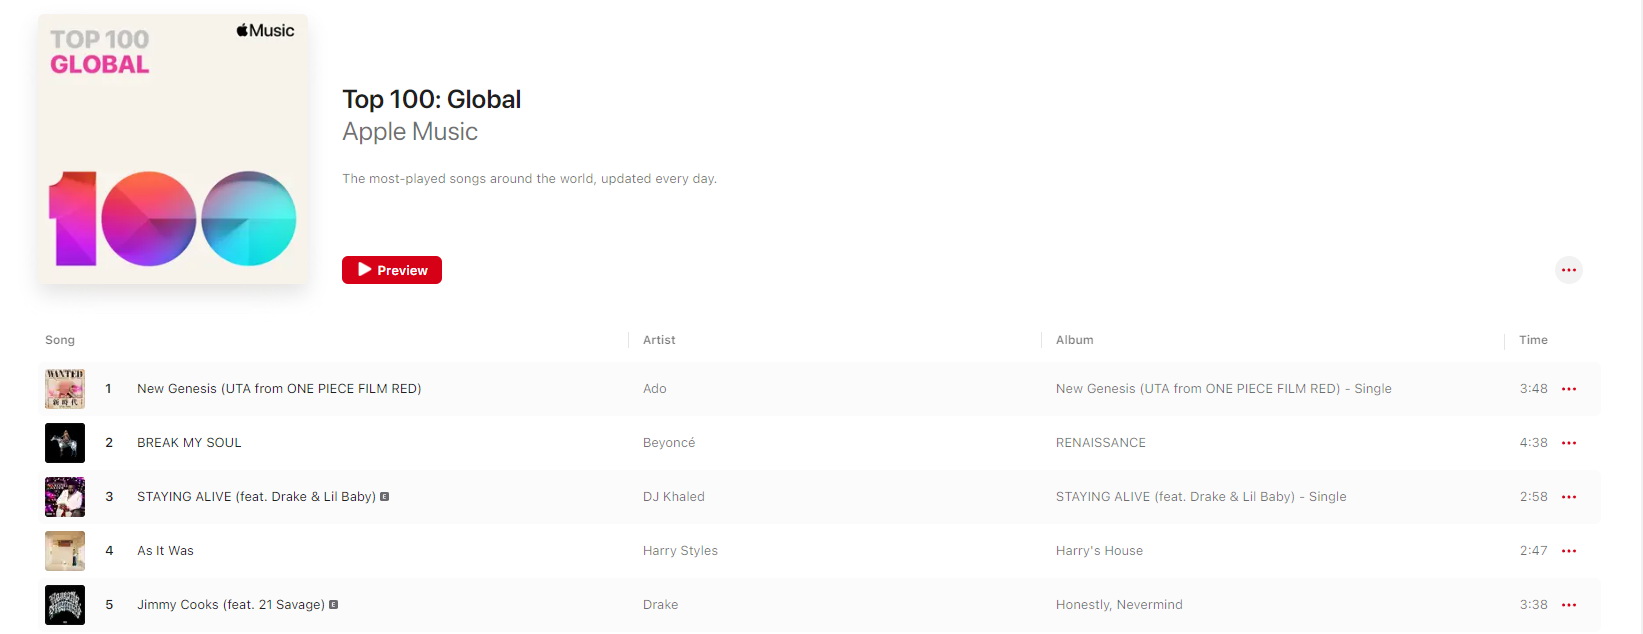Click the Top 100 Global playlist artwork
This screenshot has width=1643, height=634.
[173, 149]
